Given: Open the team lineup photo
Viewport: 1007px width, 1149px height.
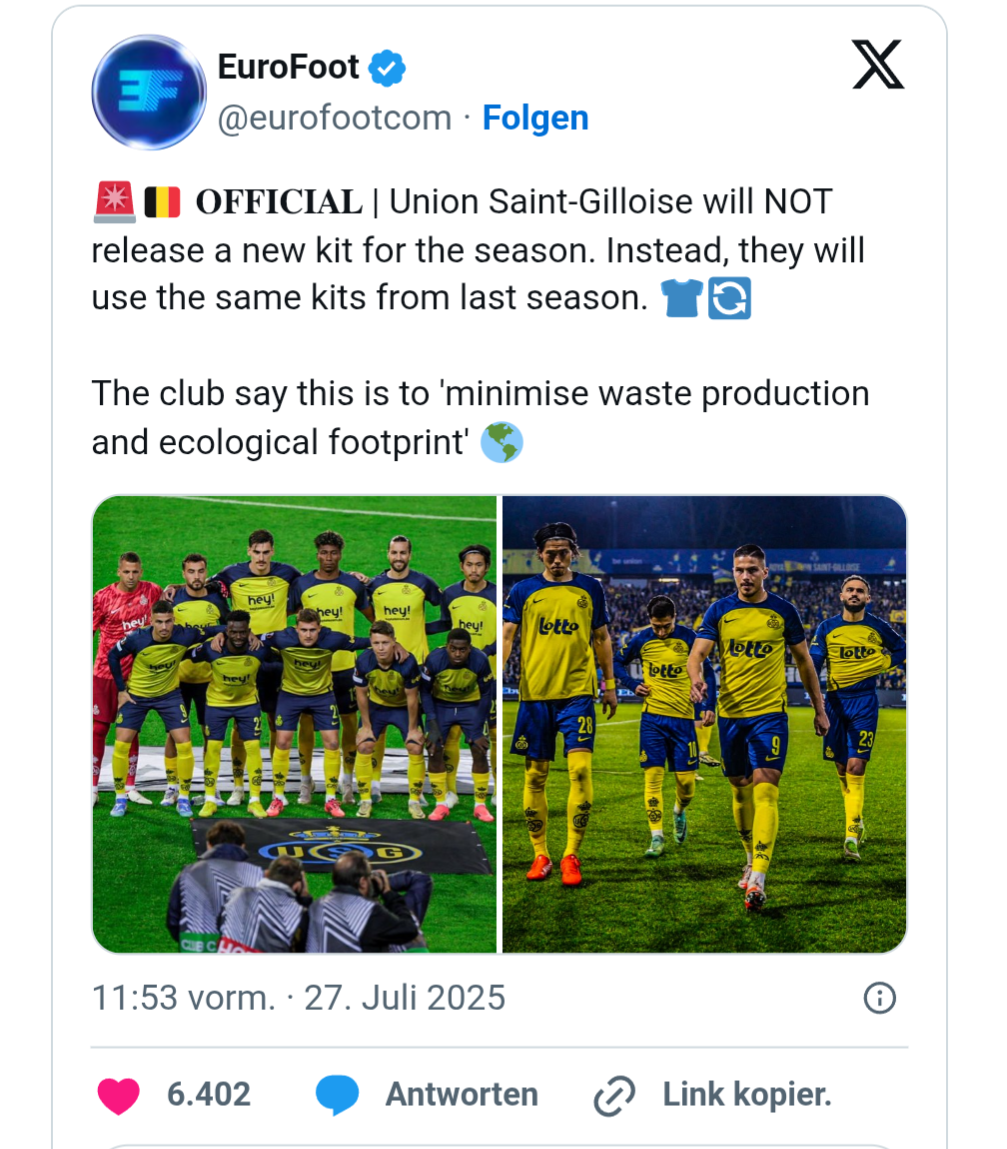Looking at the screenshot, I should click(x=294, y=724).
